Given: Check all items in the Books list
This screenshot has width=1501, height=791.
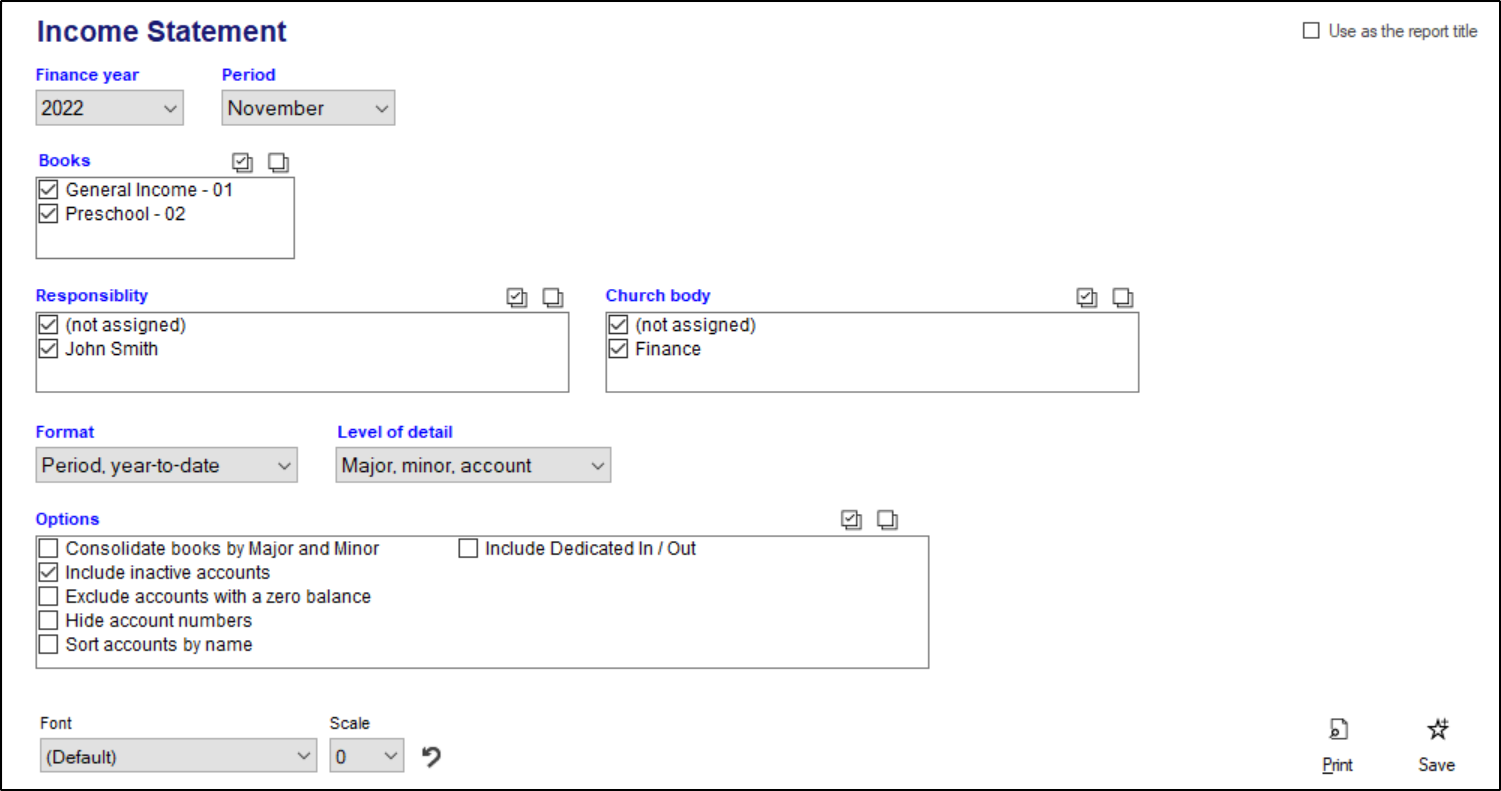Looking at the screenshot, I should pos(242,162).
